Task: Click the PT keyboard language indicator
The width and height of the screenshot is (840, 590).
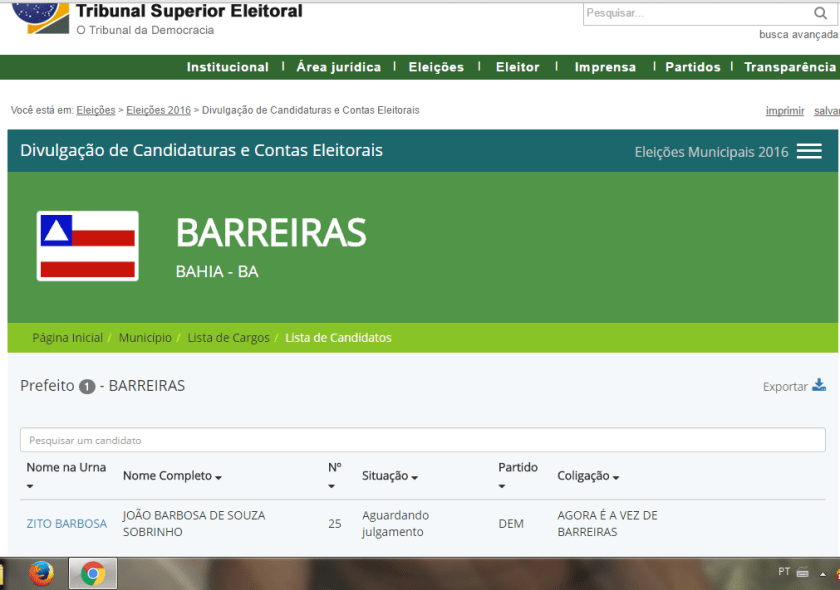Action: [783, 573]
